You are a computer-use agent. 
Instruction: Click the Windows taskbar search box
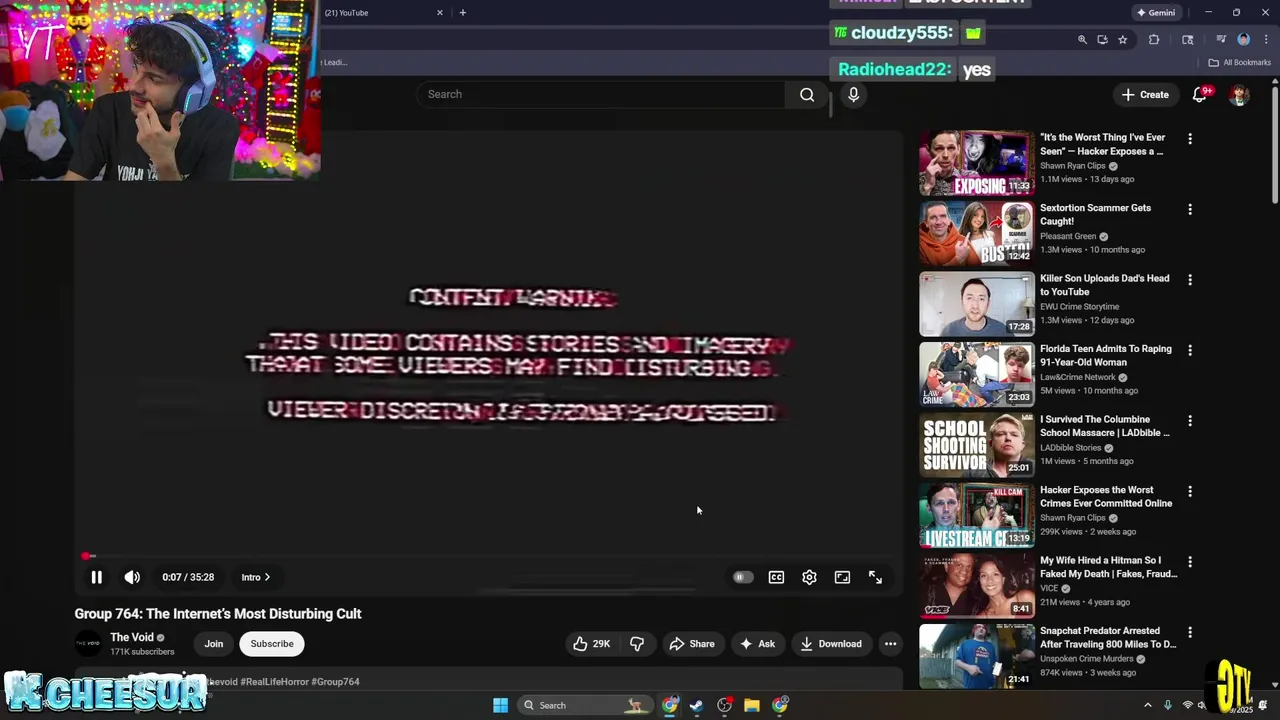[585, 705]
